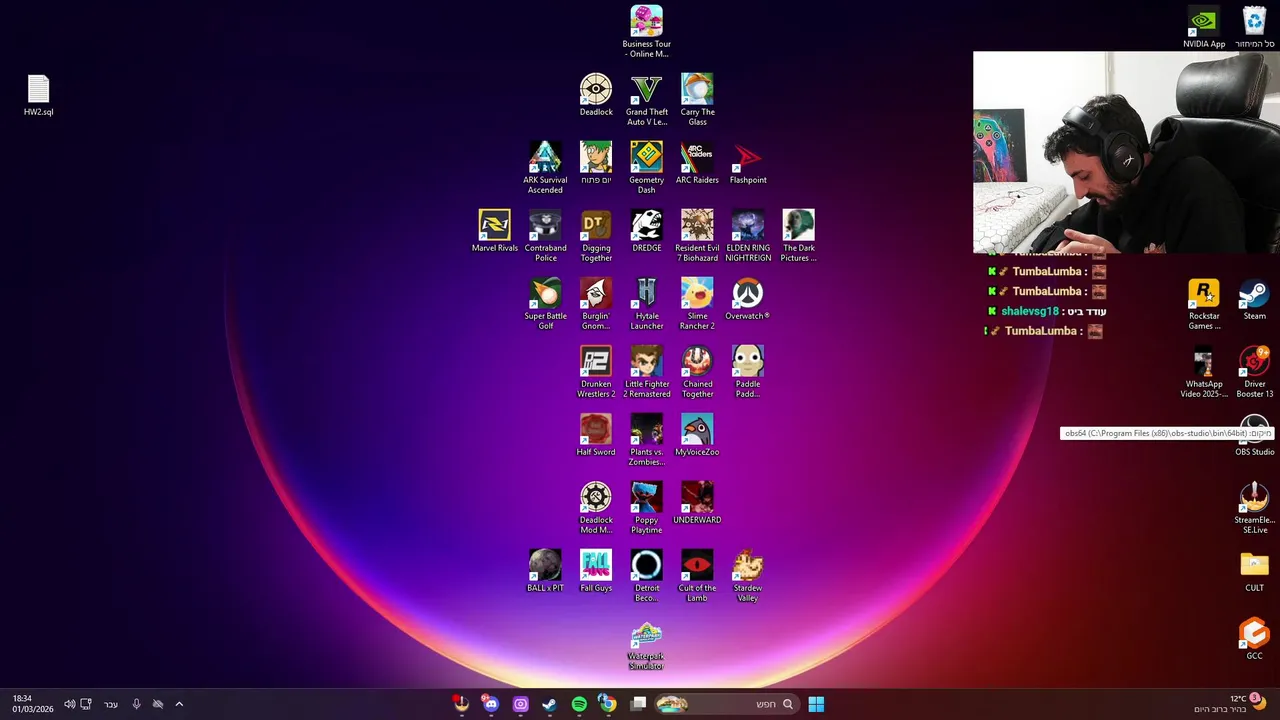Click the taskbar search box

tap(727, 704)
